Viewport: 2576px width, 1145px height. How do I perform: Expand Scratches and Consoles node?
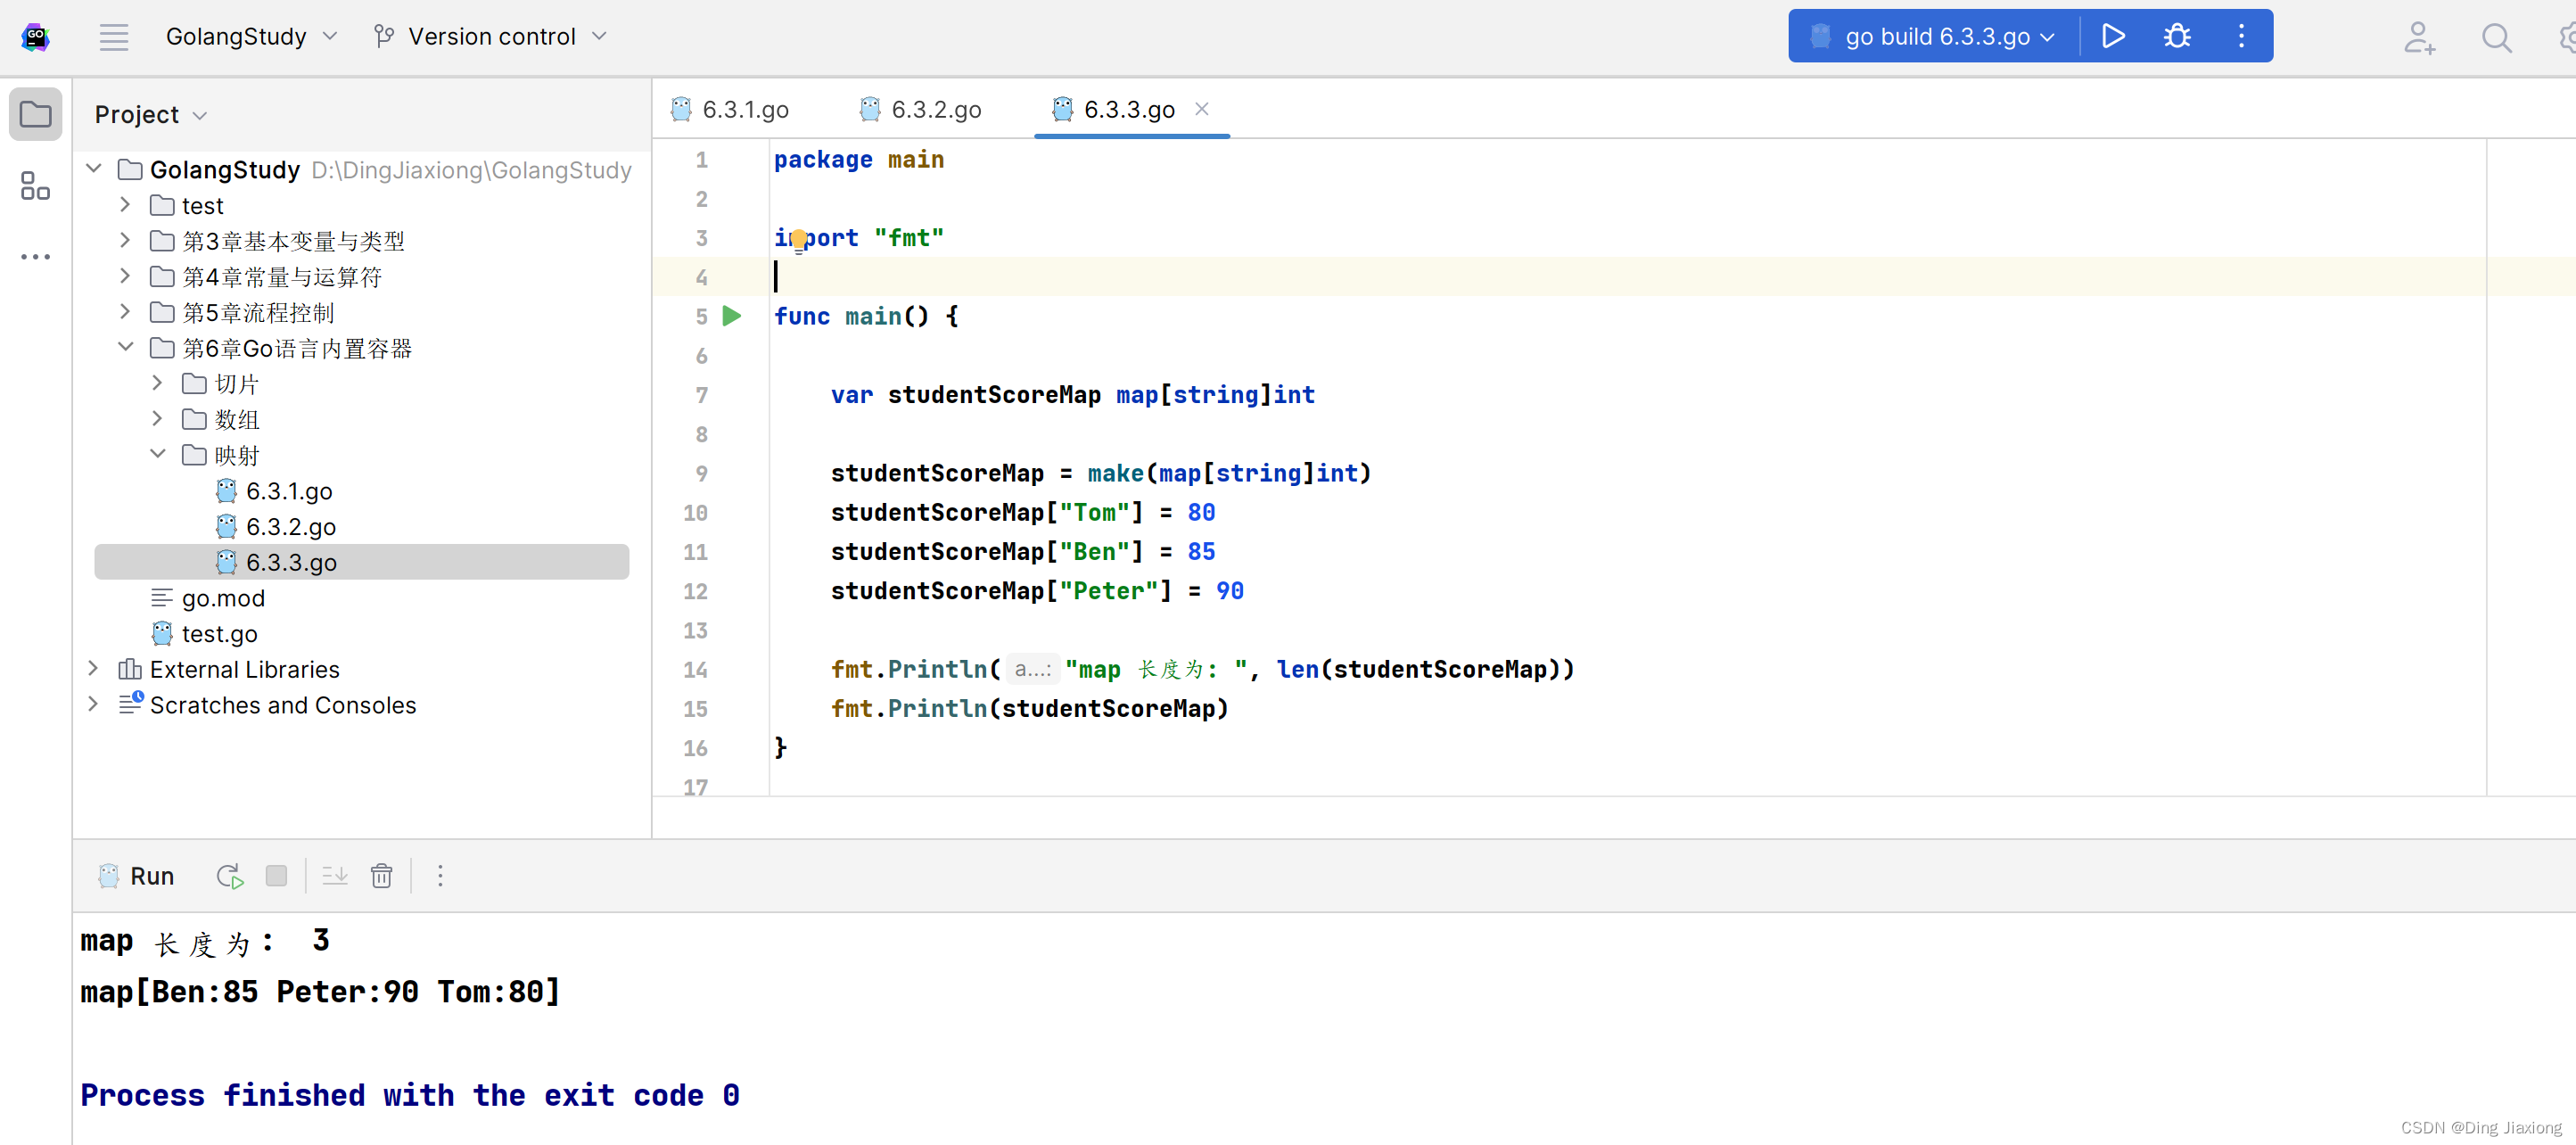point(93,705)
